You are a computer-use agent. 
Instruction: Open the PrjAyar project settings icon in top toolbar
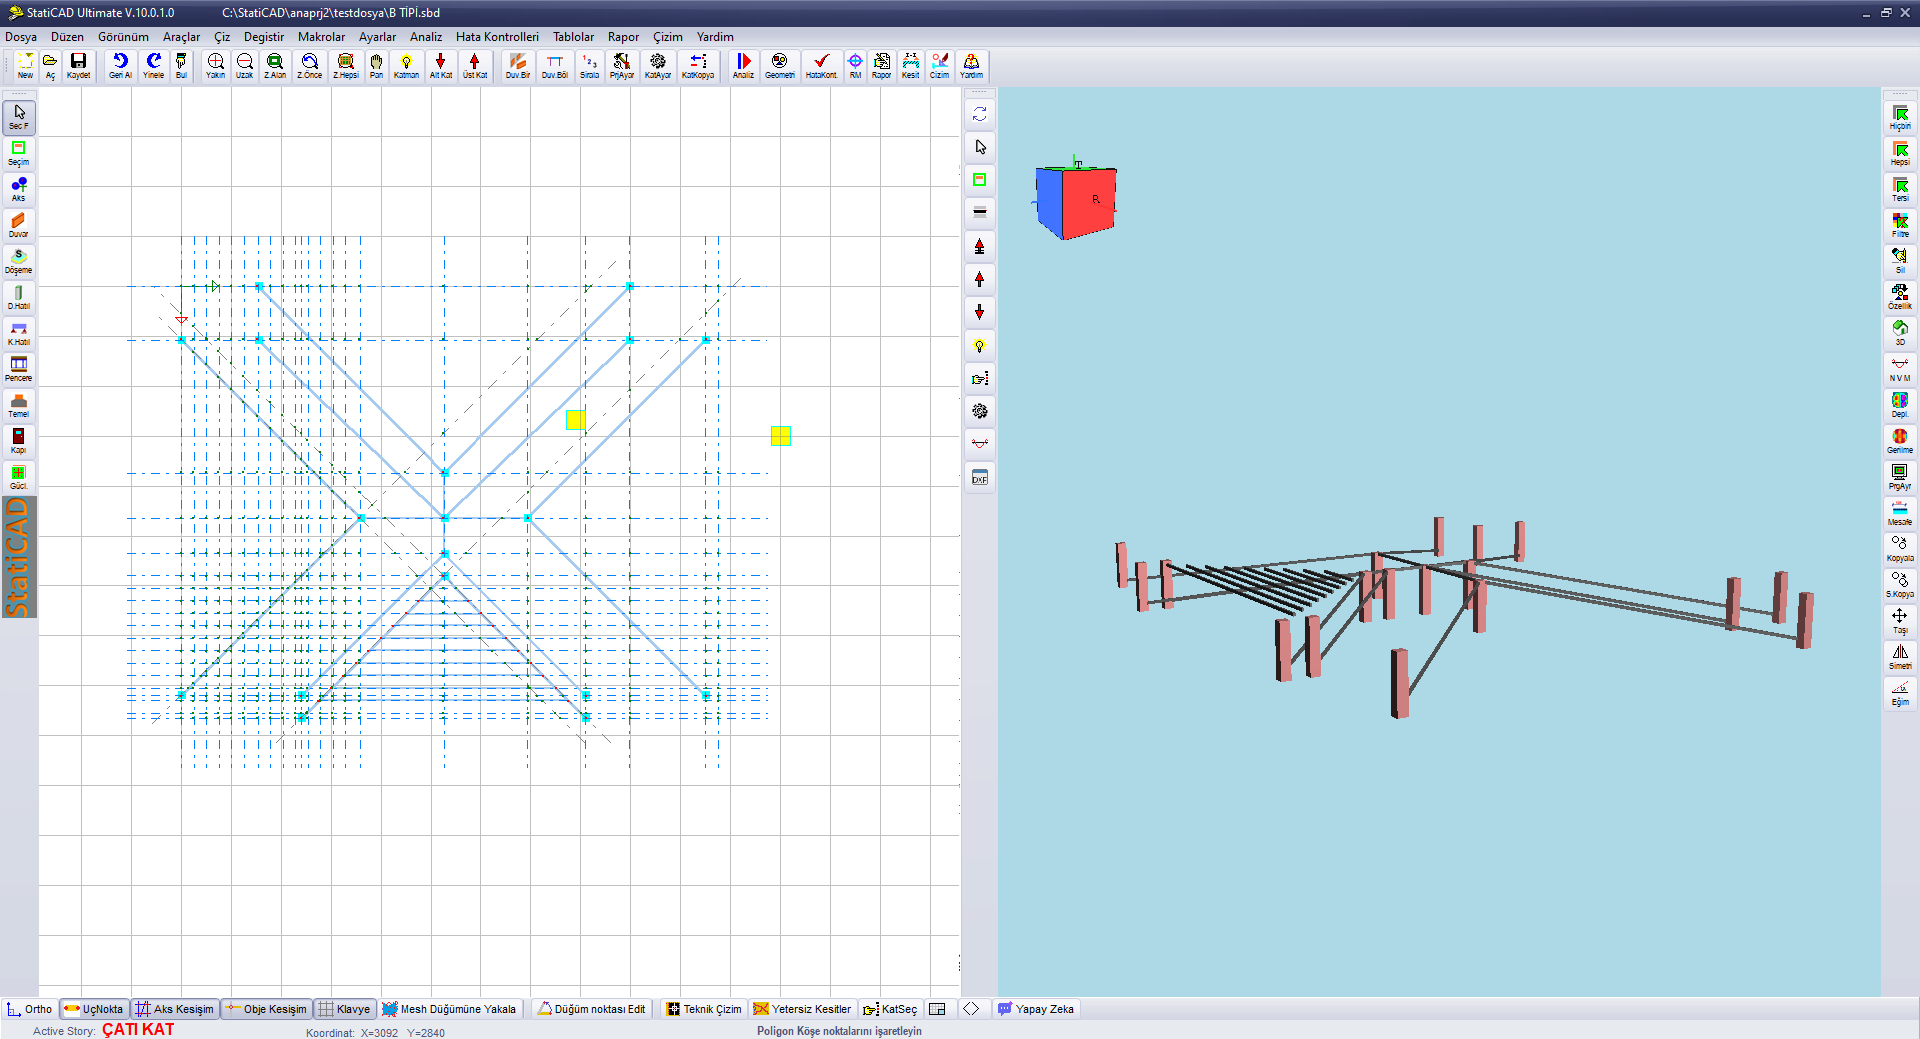(622, 66)
